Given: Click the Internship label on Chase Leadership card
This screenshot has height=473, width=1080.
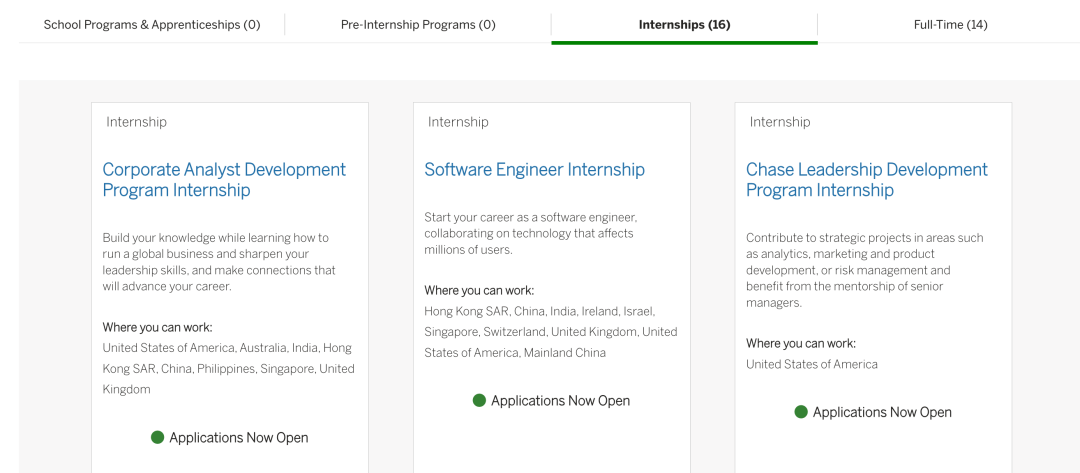Looking at the screenshot, I should pos(780,122).
